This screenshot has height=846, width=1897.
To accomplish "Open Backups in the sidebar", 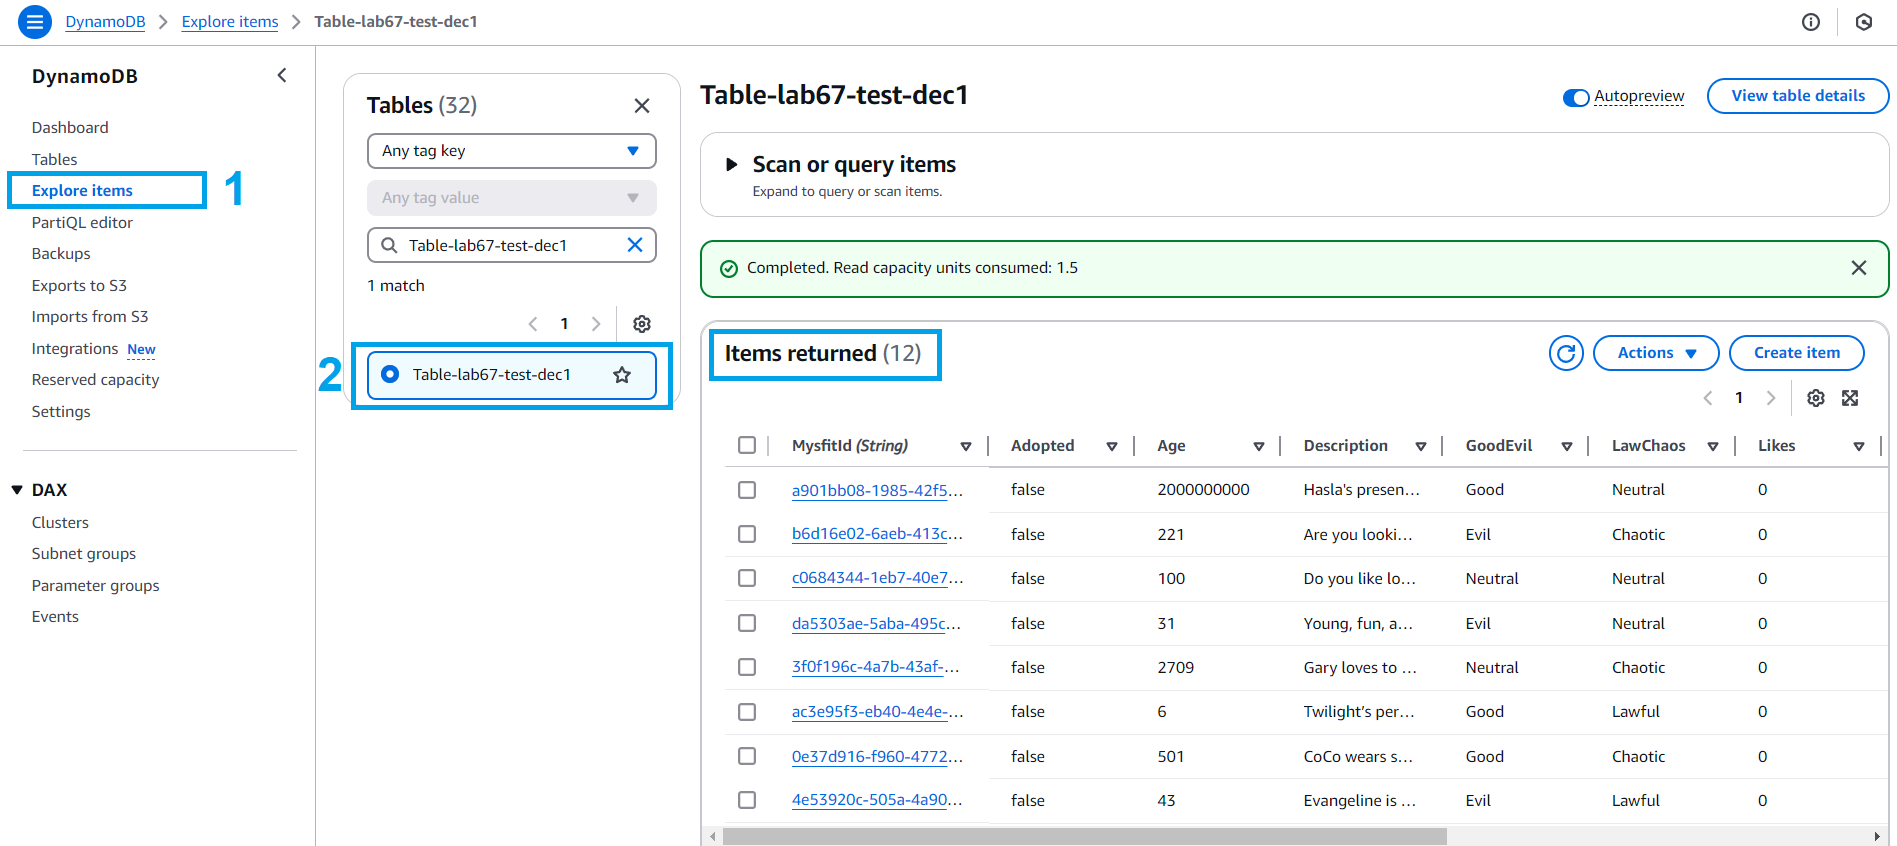I will [61, 254].
